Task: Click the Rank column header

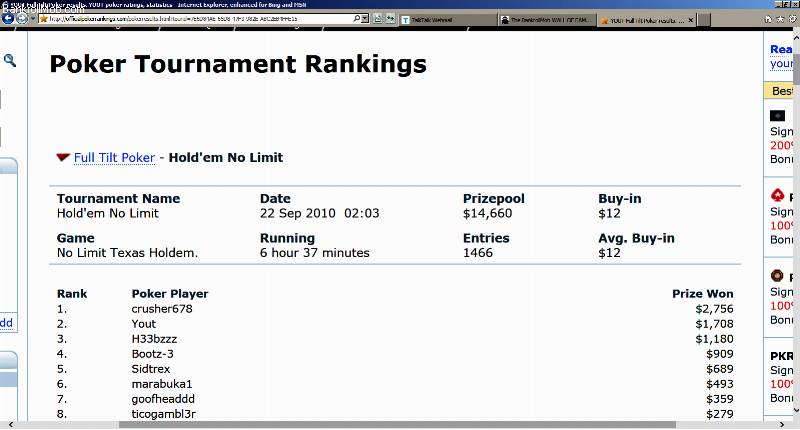Action: (72, 294)
